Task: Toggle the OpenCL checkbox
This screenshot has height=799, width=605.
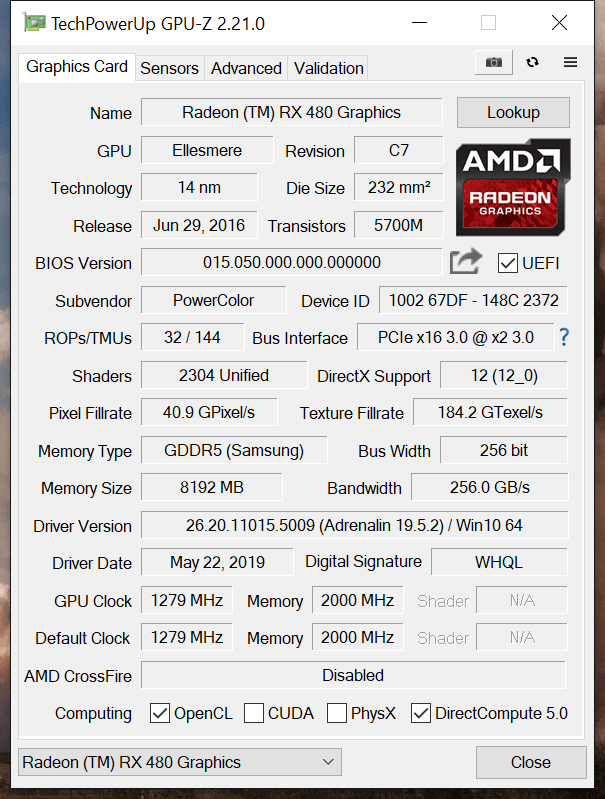Action: pos(160,713)
